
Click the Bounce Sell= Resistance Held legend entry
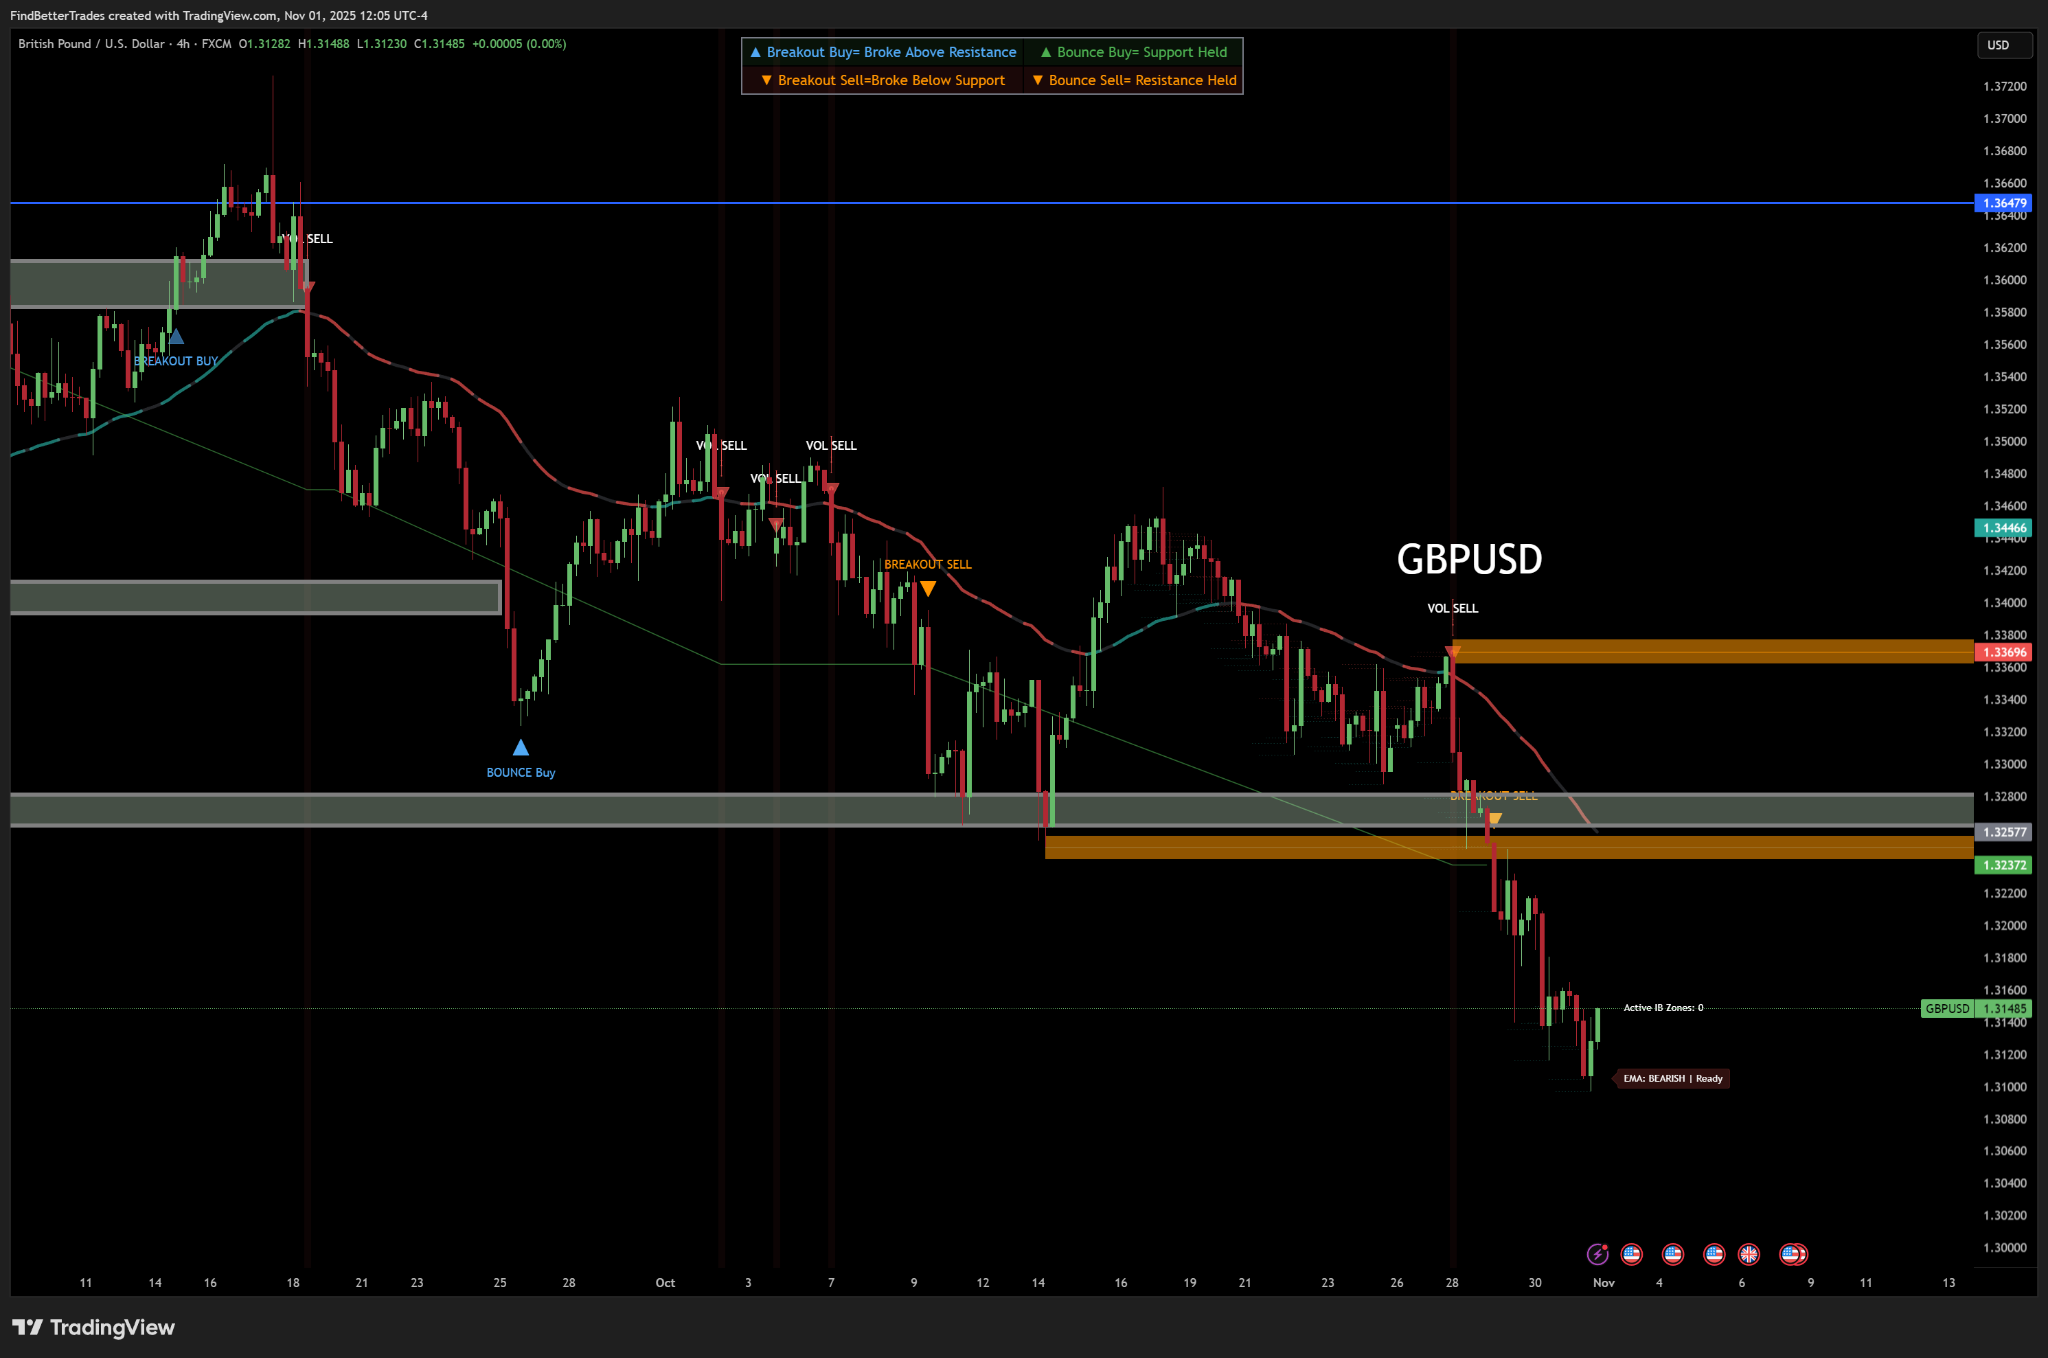point(1134,80)
